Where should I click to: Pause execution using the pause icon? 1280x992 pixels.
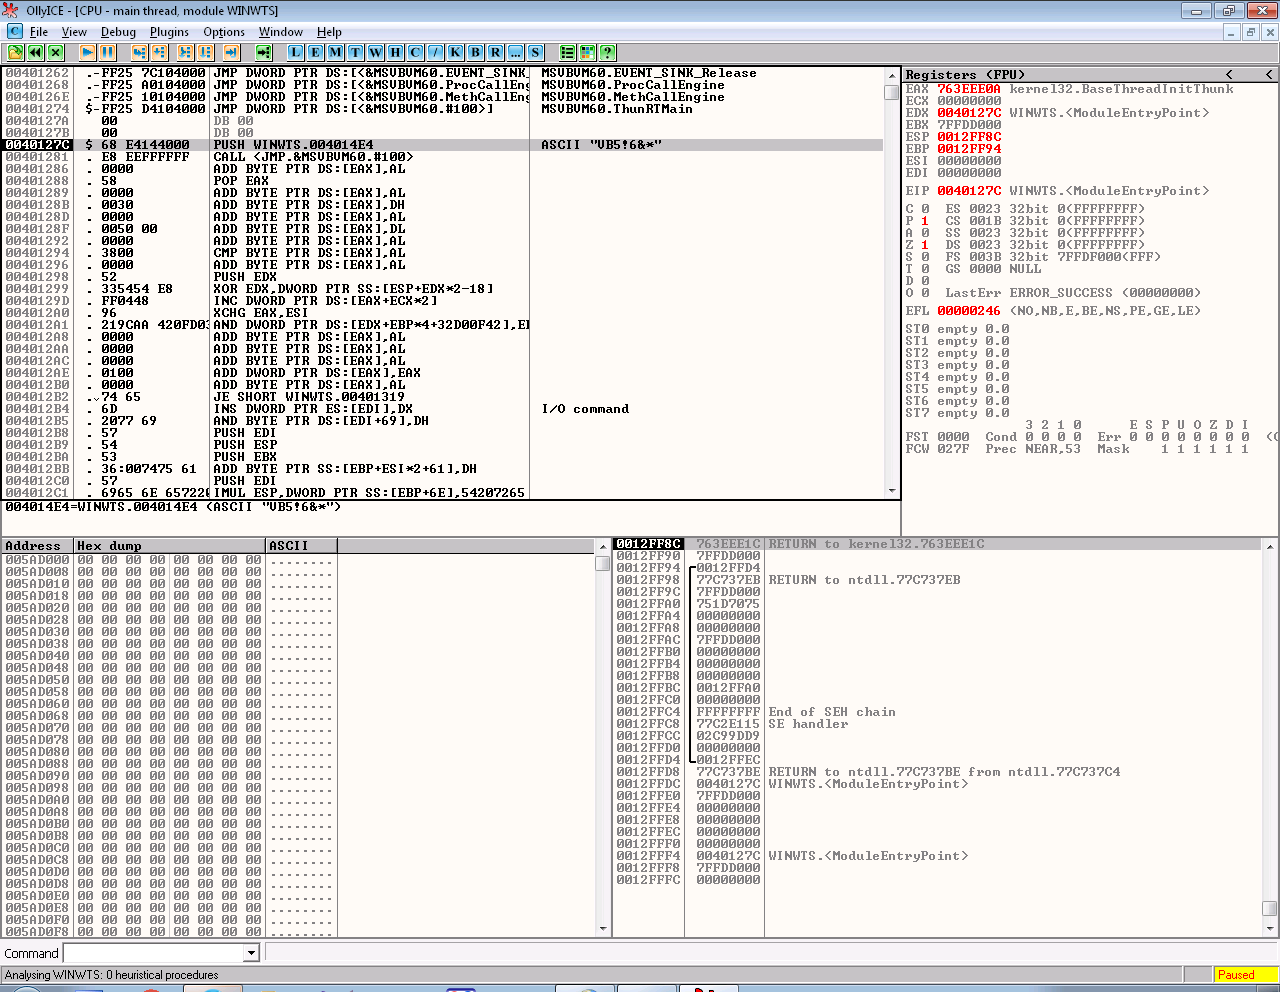tap(108, 52)
